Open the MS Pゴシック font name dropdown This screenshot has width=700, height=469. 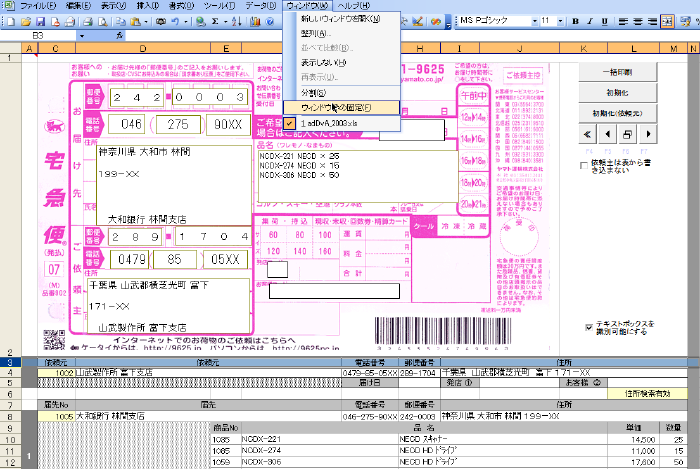point(534,21)
